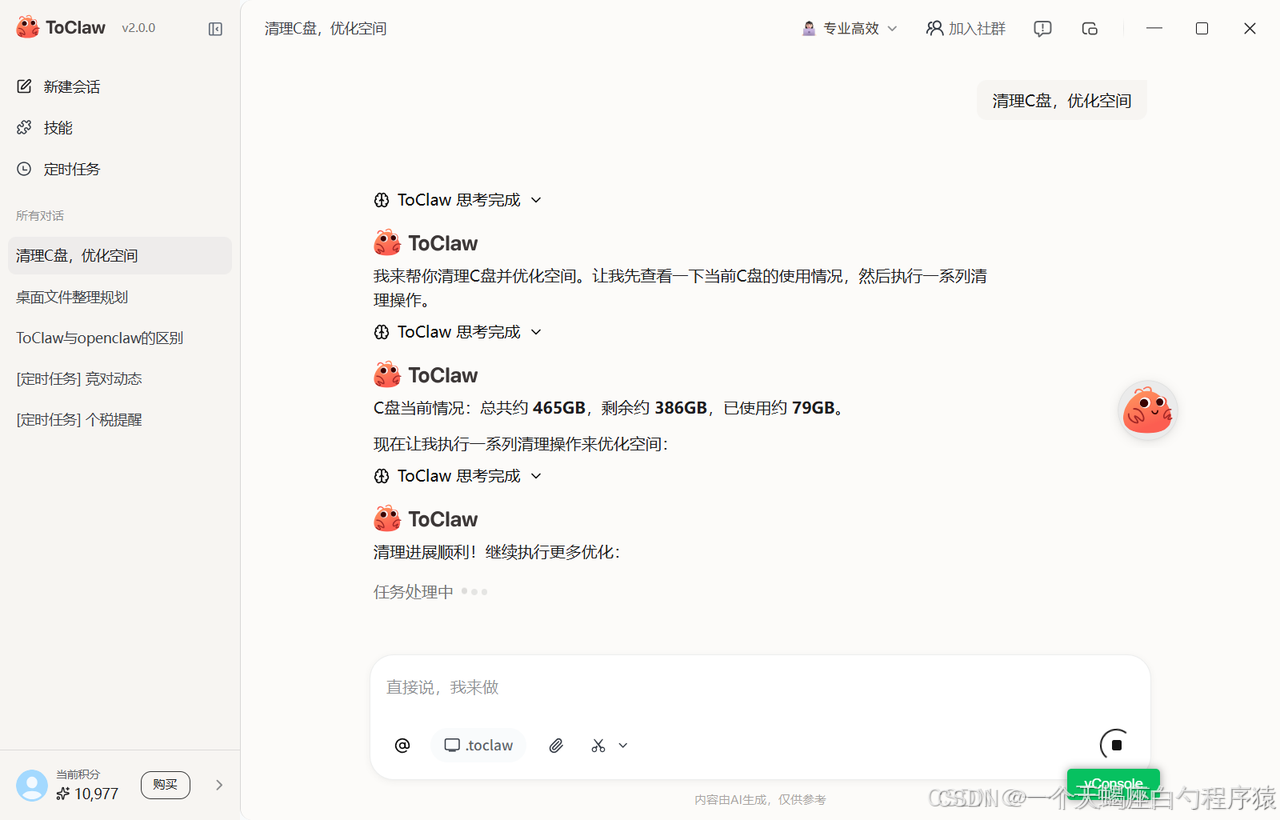Open the feedback speech-bubble icon in the titlebar
This screenshot has height=820, width=1280.
coord(1042,28)
